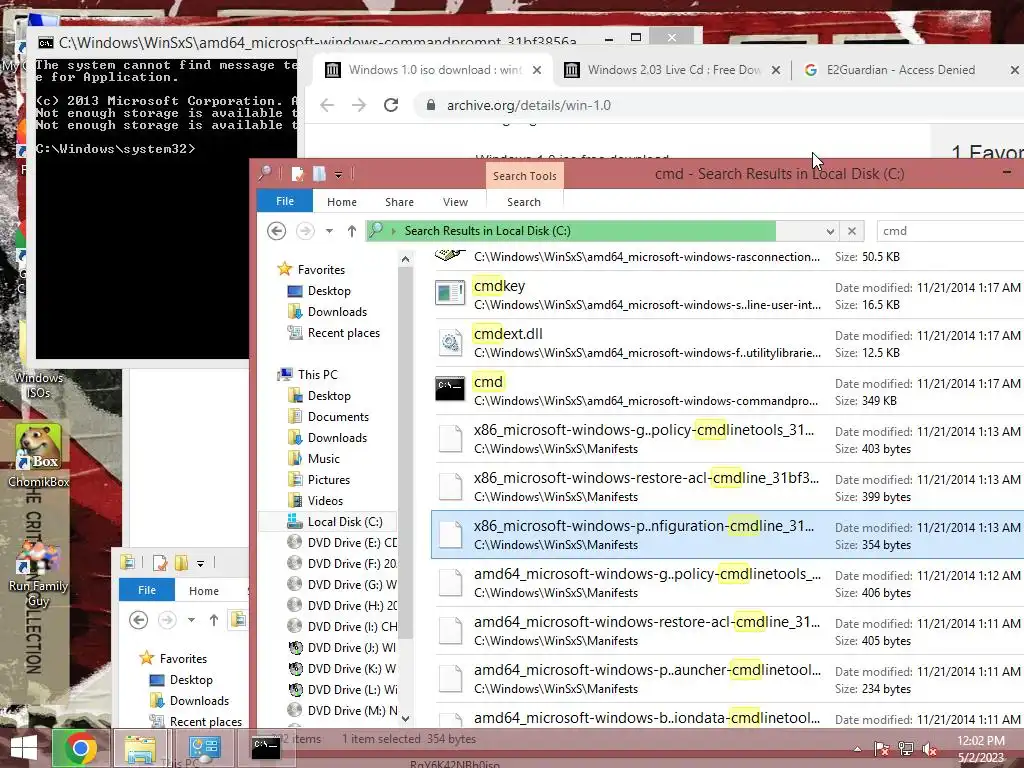The image size is (1024, 768).
Task: Open the File tab in search Explorer
Action: [x=285, y=201]
